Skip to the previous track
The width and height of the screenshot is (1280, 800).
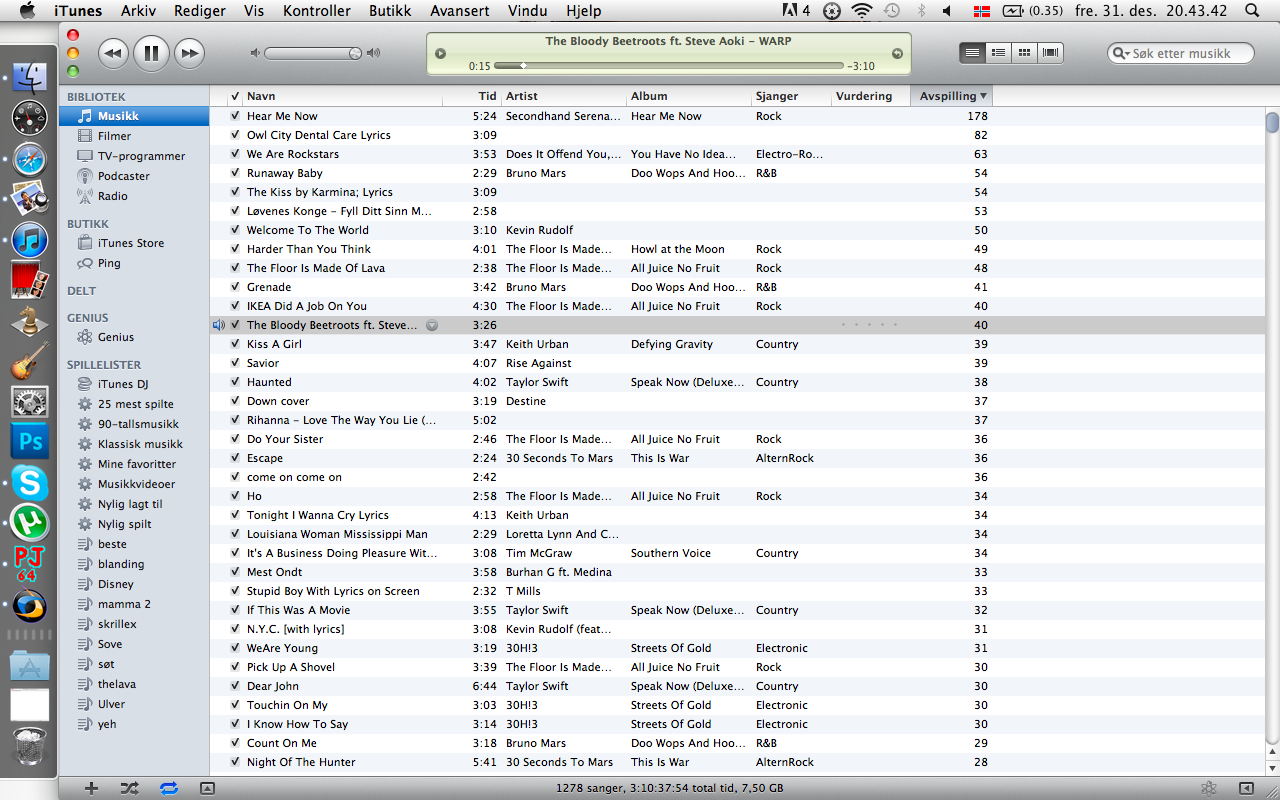pyautogui.click(x=113, y=53)
